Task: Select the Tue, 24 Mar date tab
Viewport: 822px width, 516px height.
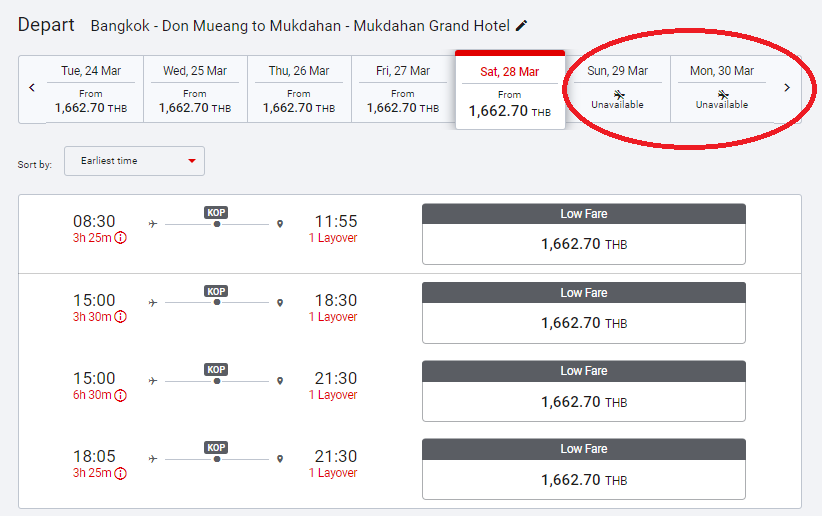Action: pyautogui.click(x=91, y=89)
